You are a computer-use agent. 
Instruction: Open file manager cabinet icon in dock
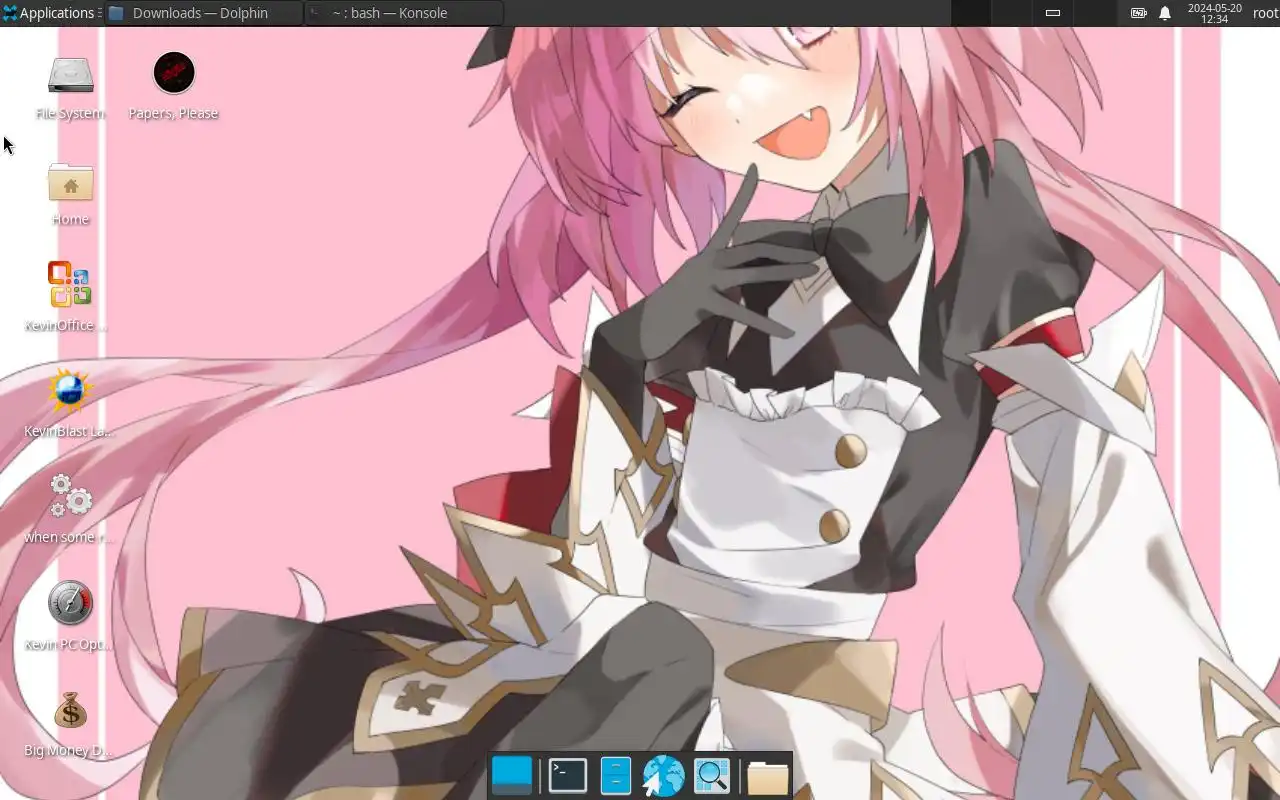[616, 776]
